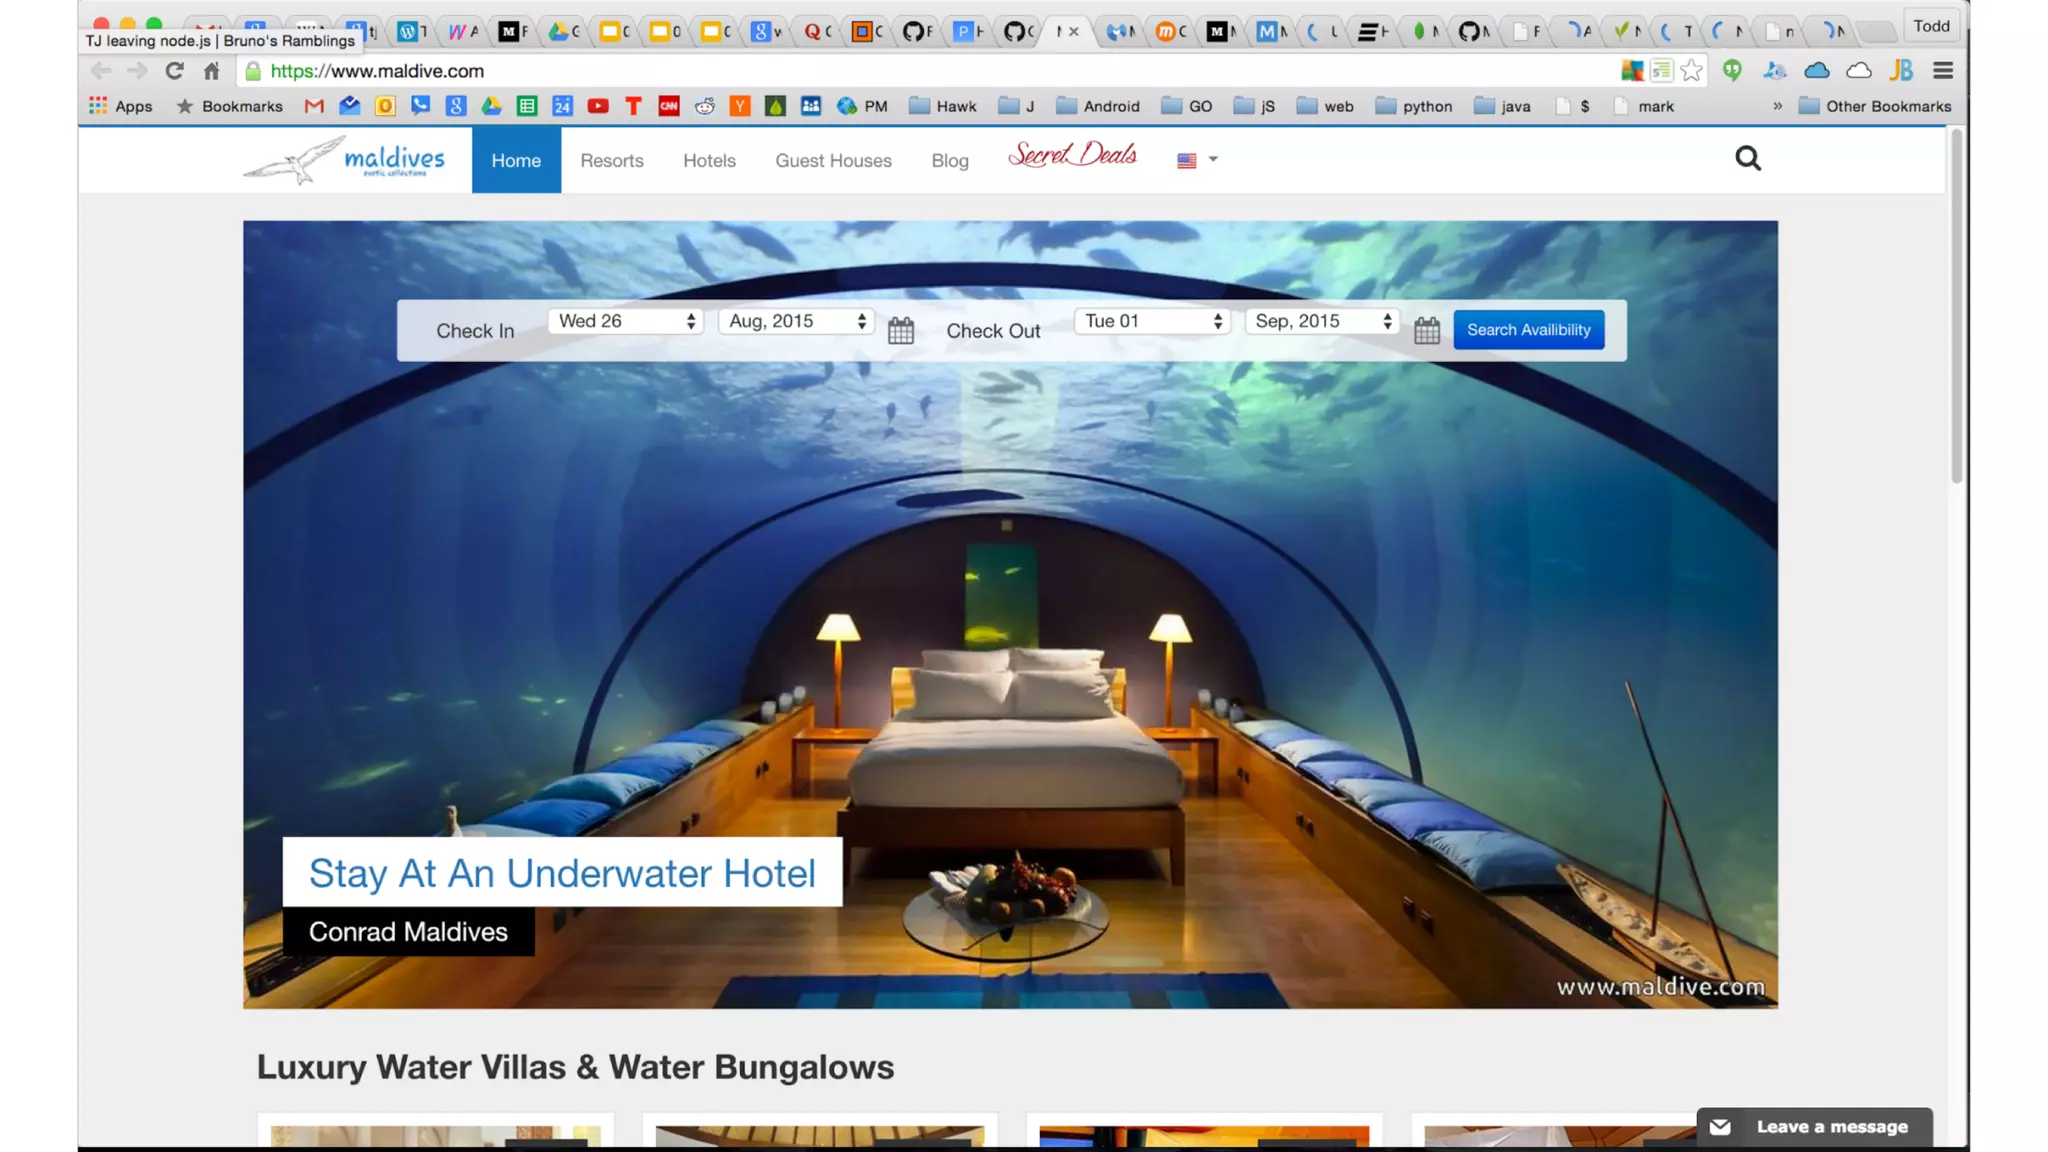The image size is (2048, 1152).
Task: Click the site search magnifier icon
Action: click(x=1747, y=158)
